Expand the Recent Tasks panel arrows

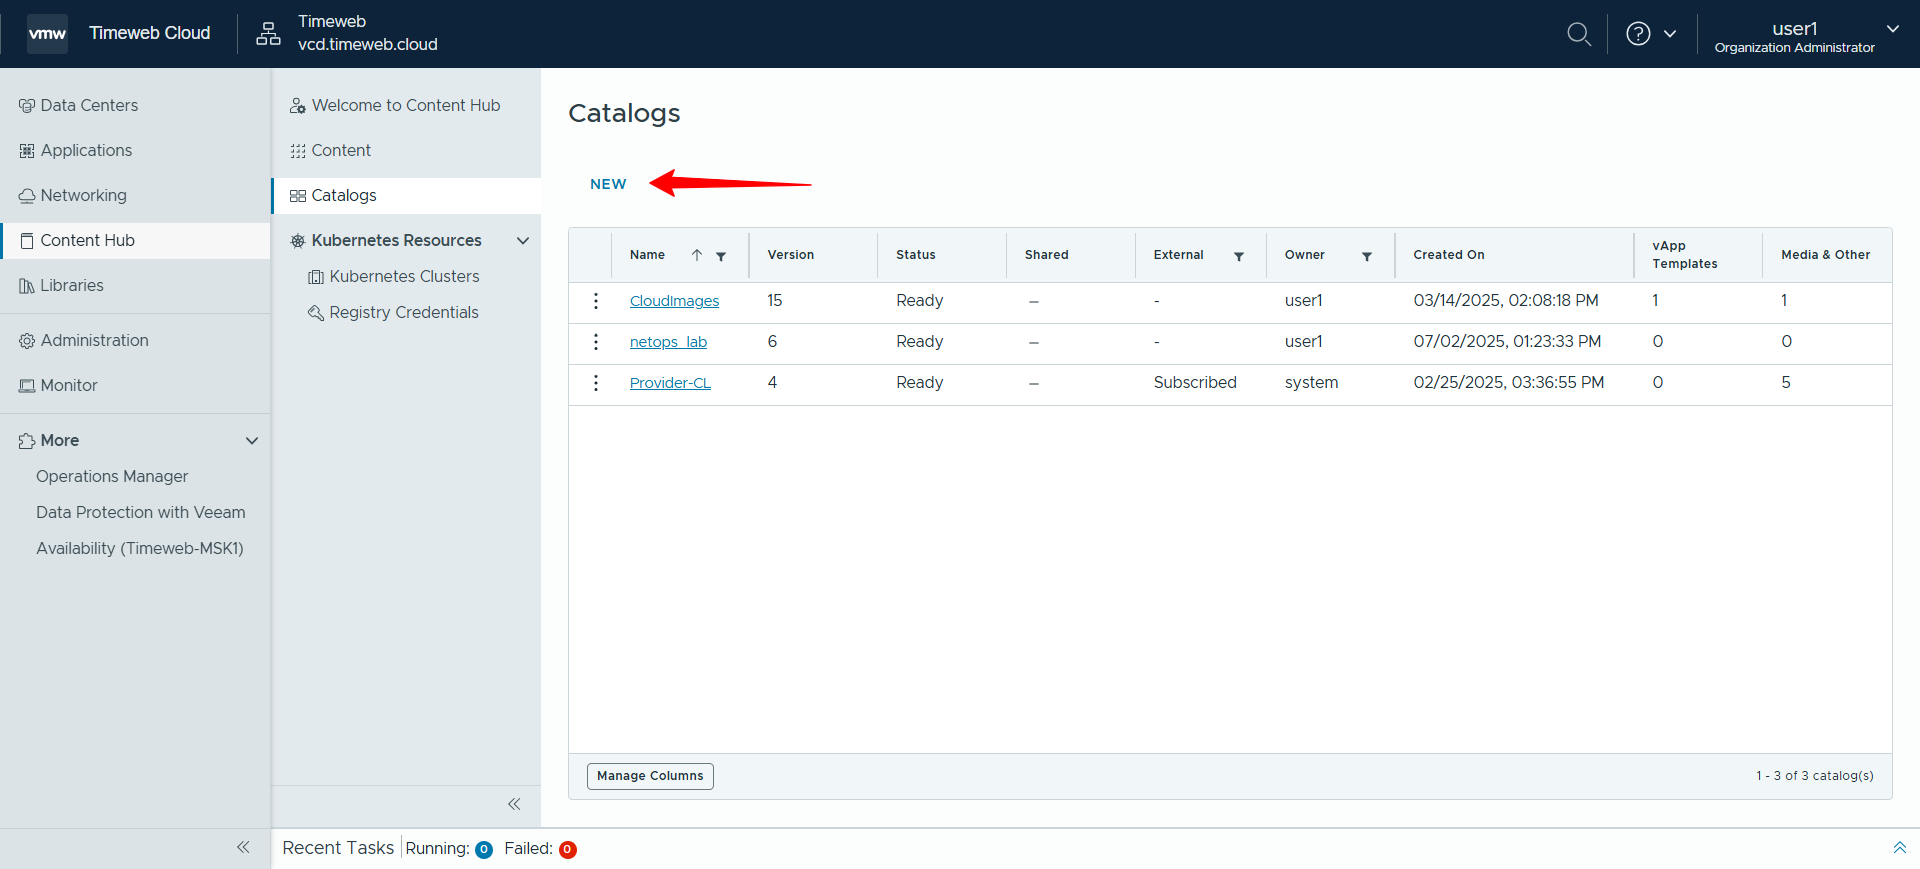(x=1899, y=848)
